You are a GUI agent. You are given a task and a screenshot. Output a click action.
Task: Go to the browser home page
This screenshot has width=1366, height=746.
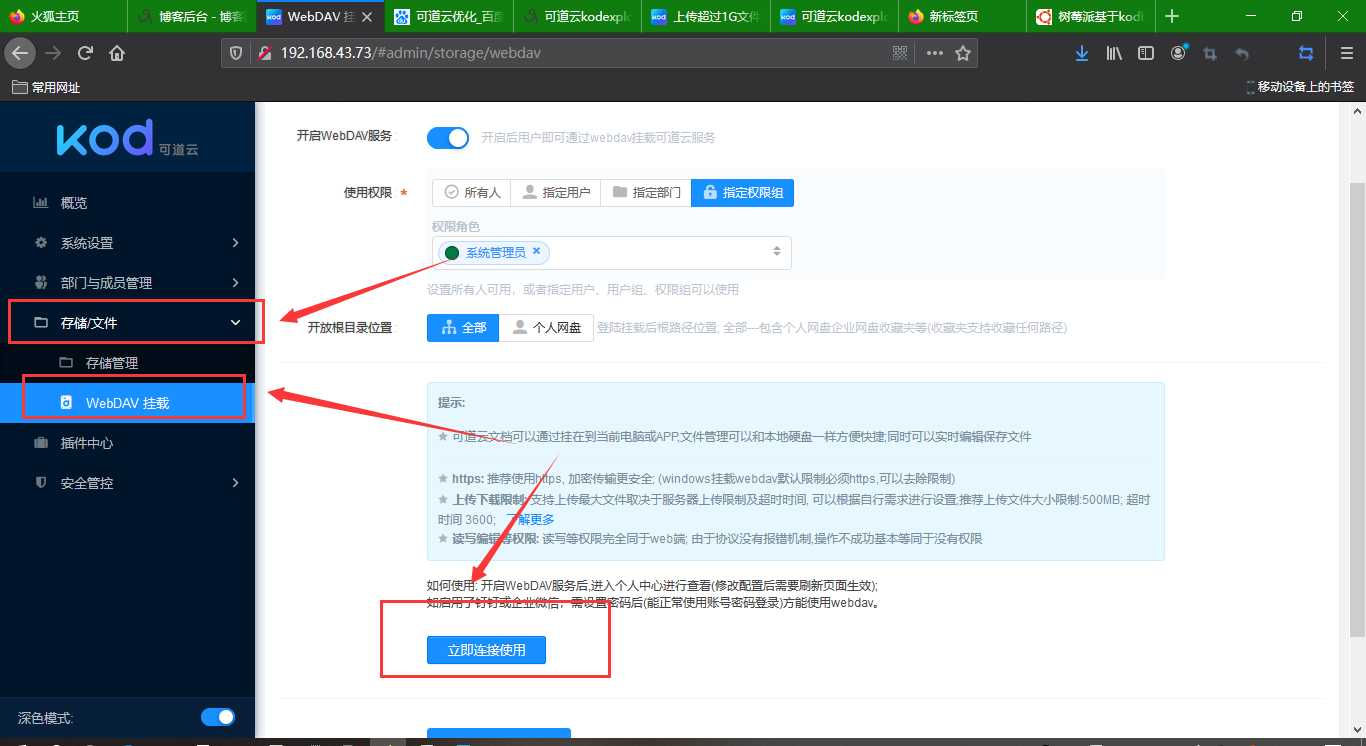tap(117, 53)
